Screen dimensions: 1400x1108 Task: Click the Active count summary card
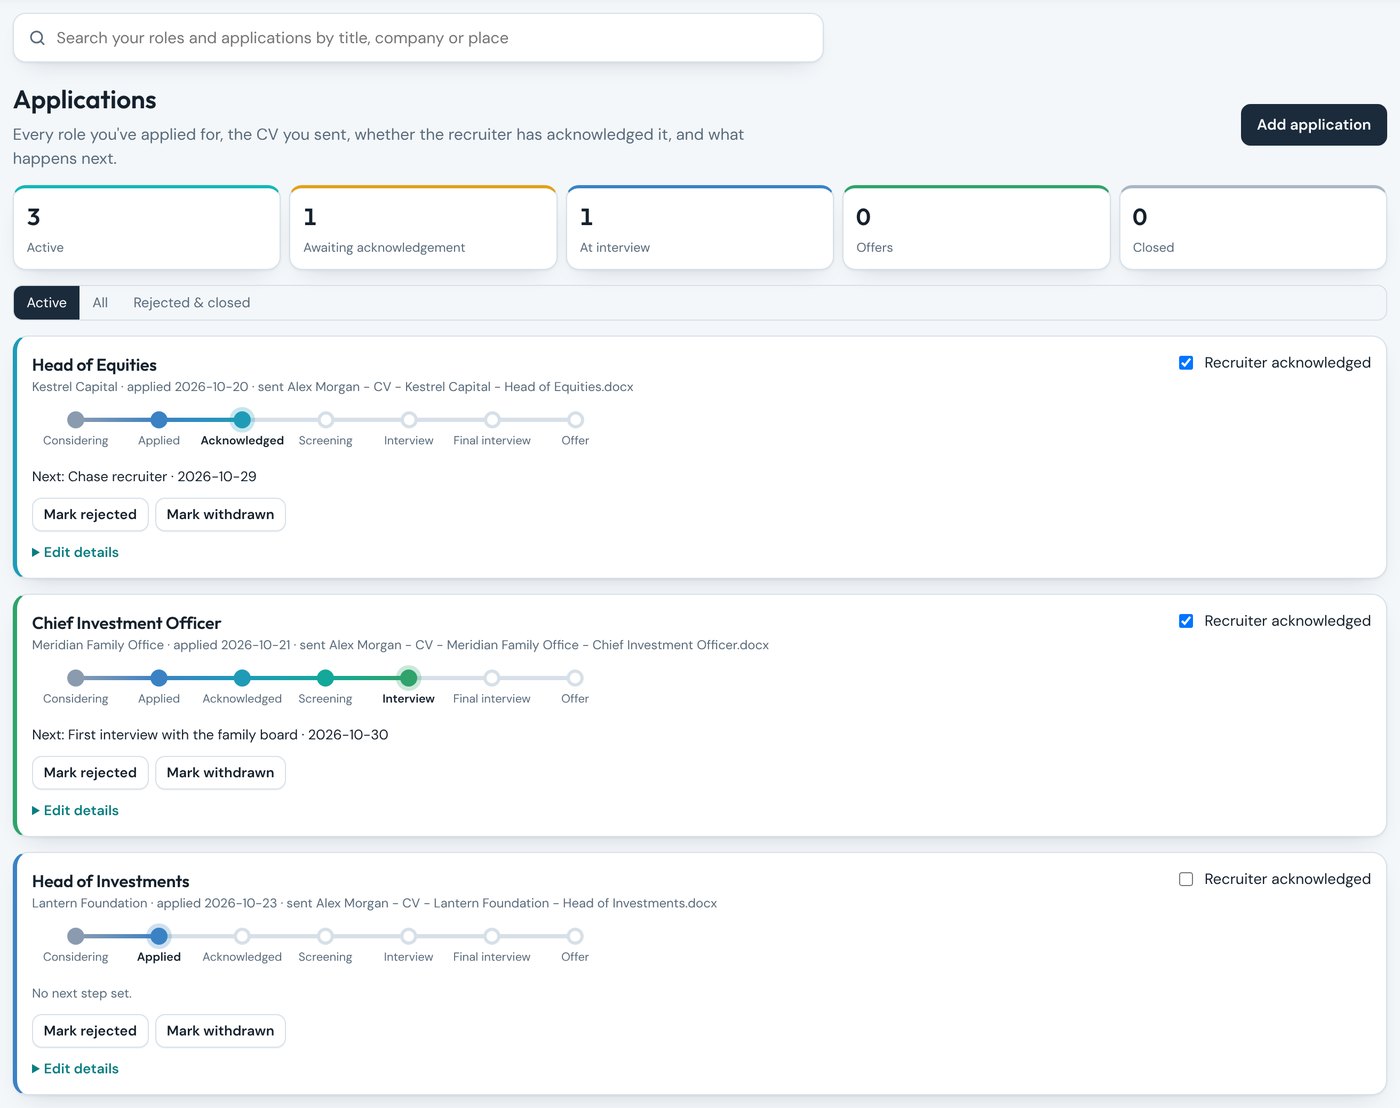[146, 228]
